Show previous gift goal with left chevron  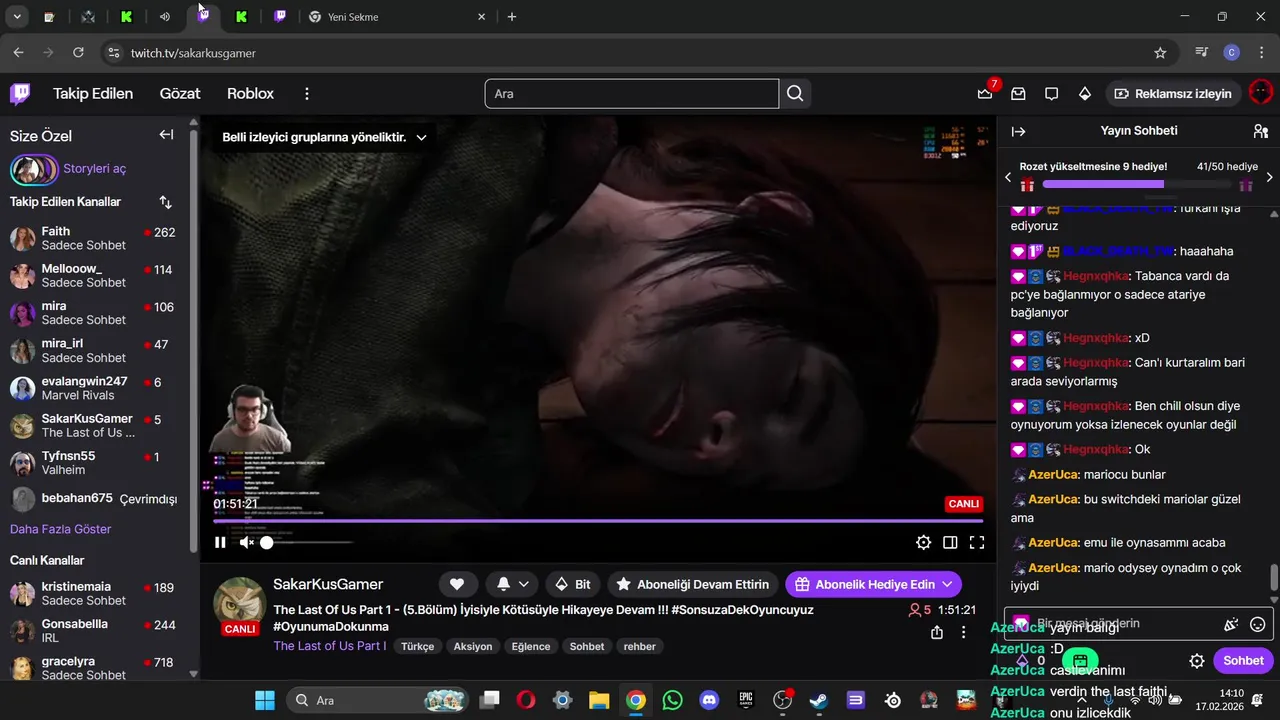point(1008,177)
